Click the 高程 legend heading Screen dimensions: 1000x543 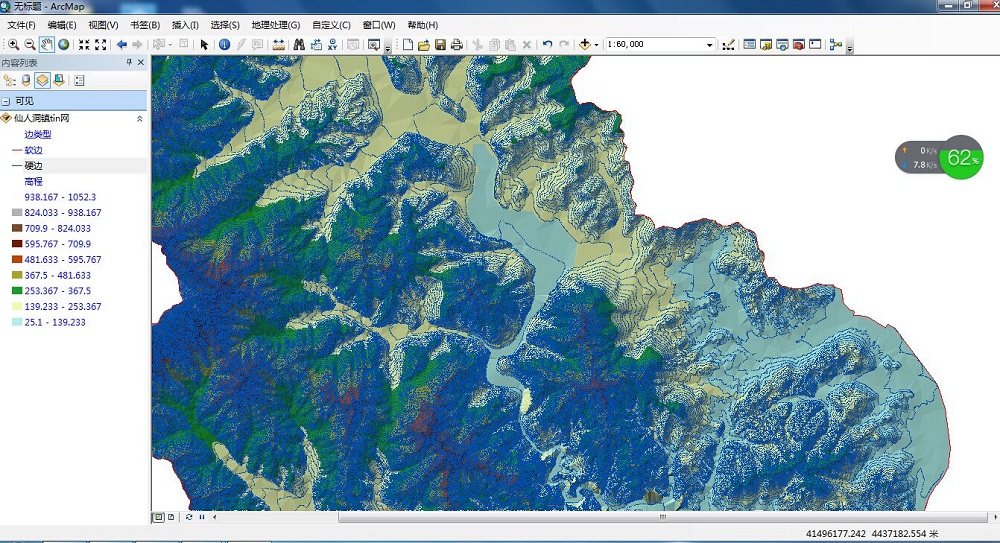pyautogui.click(x=33, y=181)
